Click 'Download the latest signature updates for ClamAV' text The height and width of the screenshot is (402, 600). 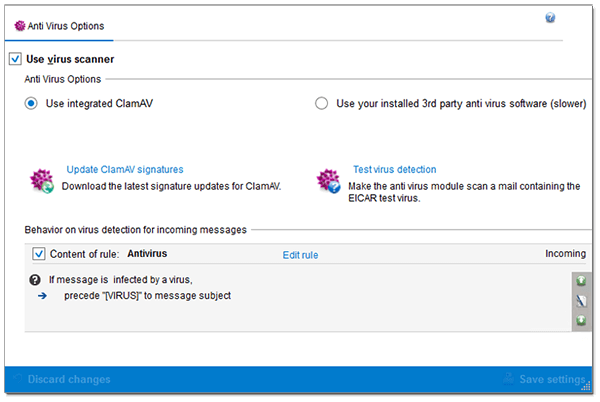[171, 186]
